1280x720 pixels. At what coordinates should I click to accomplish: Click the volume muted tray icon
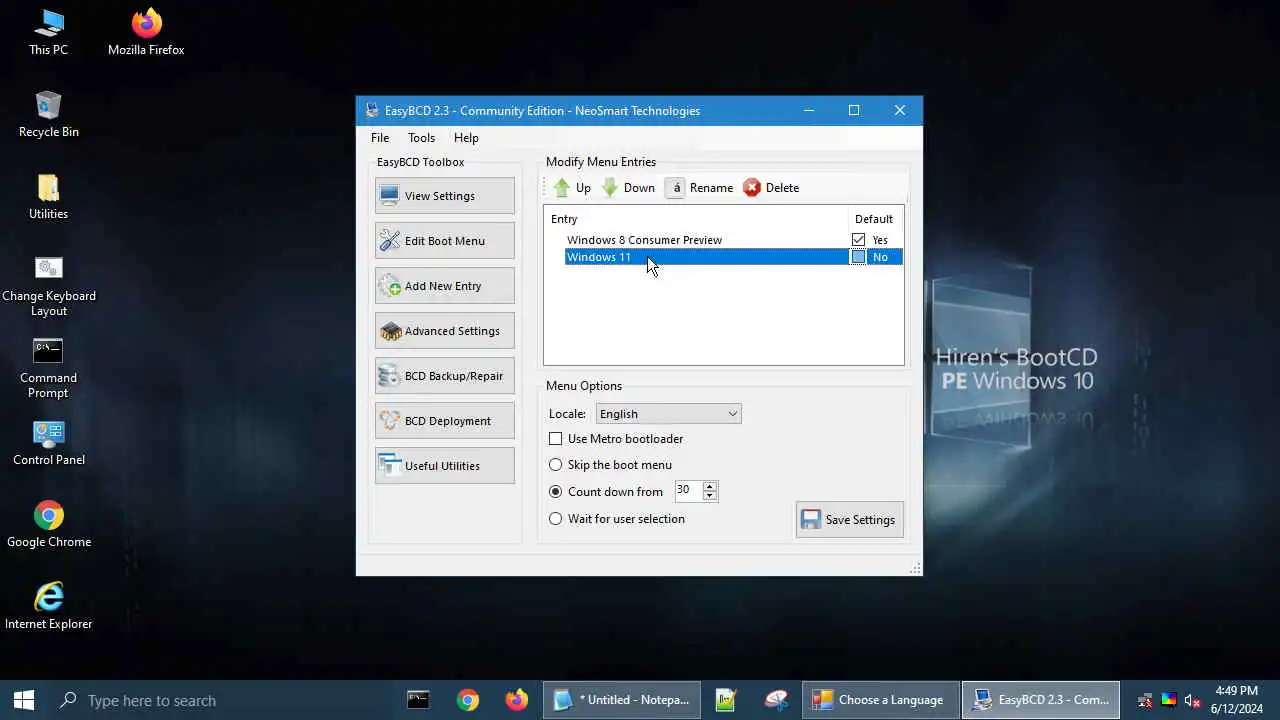point(1191,700)
